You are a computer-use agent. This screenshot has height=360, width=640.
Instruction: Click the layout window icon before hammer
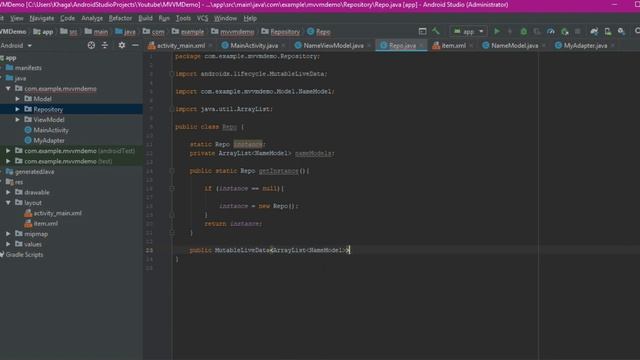pos(422,31)
